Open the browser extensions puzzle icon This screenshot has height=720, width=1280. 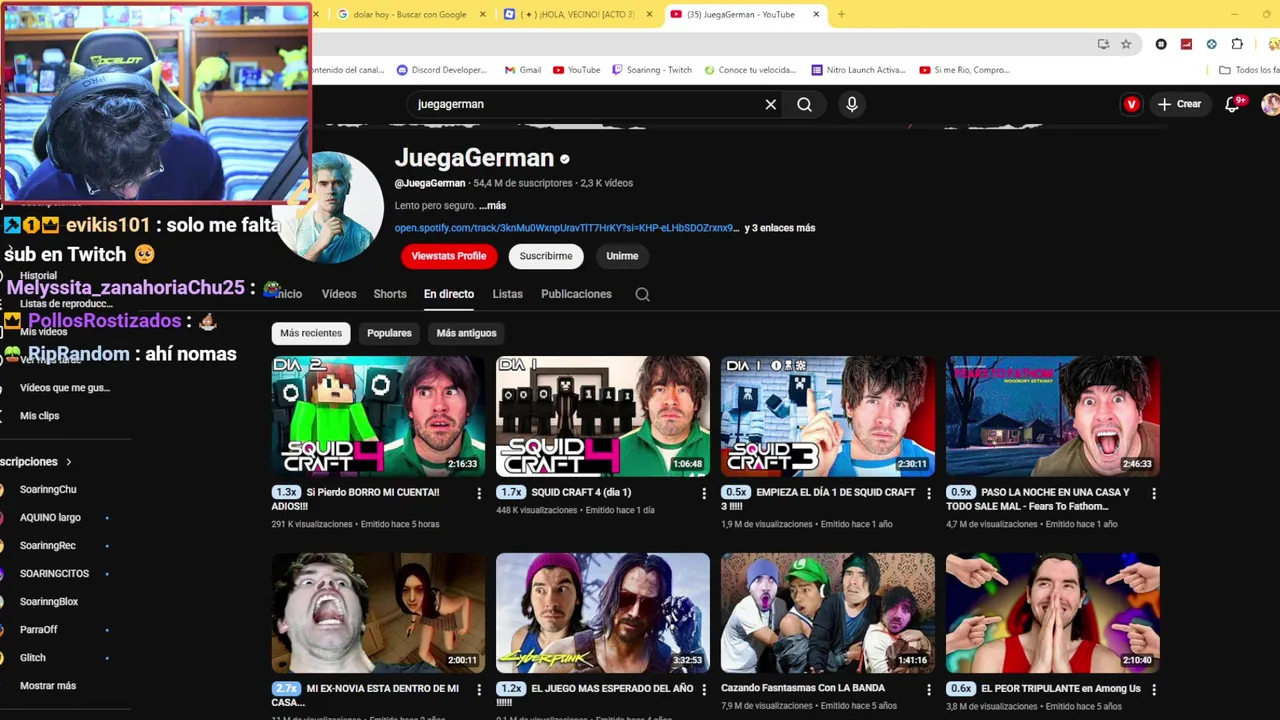click(x=1237, y=44)
